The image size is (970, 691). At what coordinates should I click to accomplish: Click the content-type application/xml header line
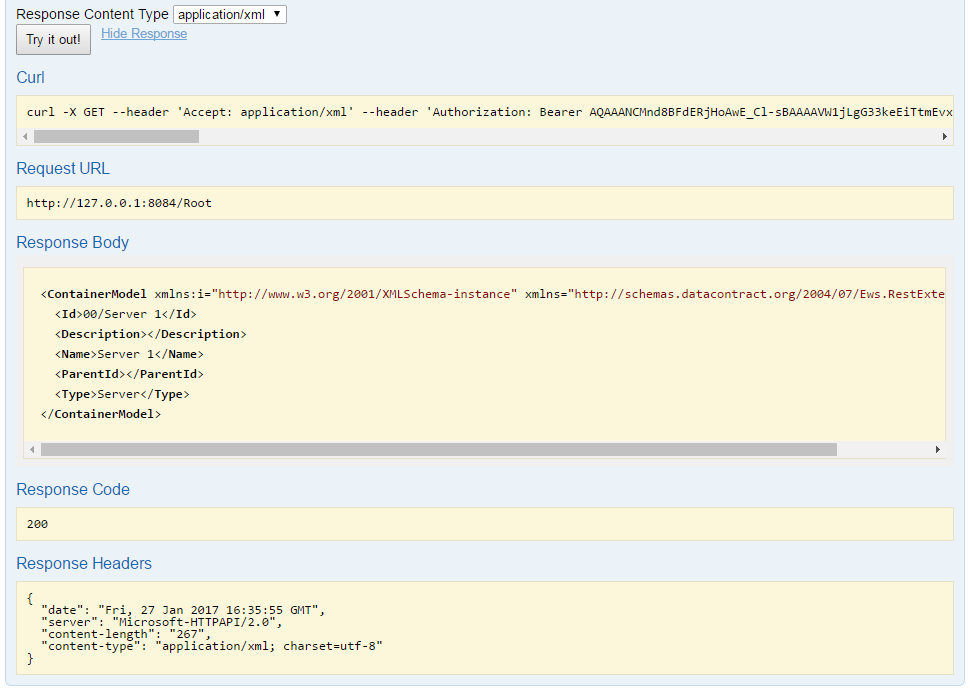(212, 646)
